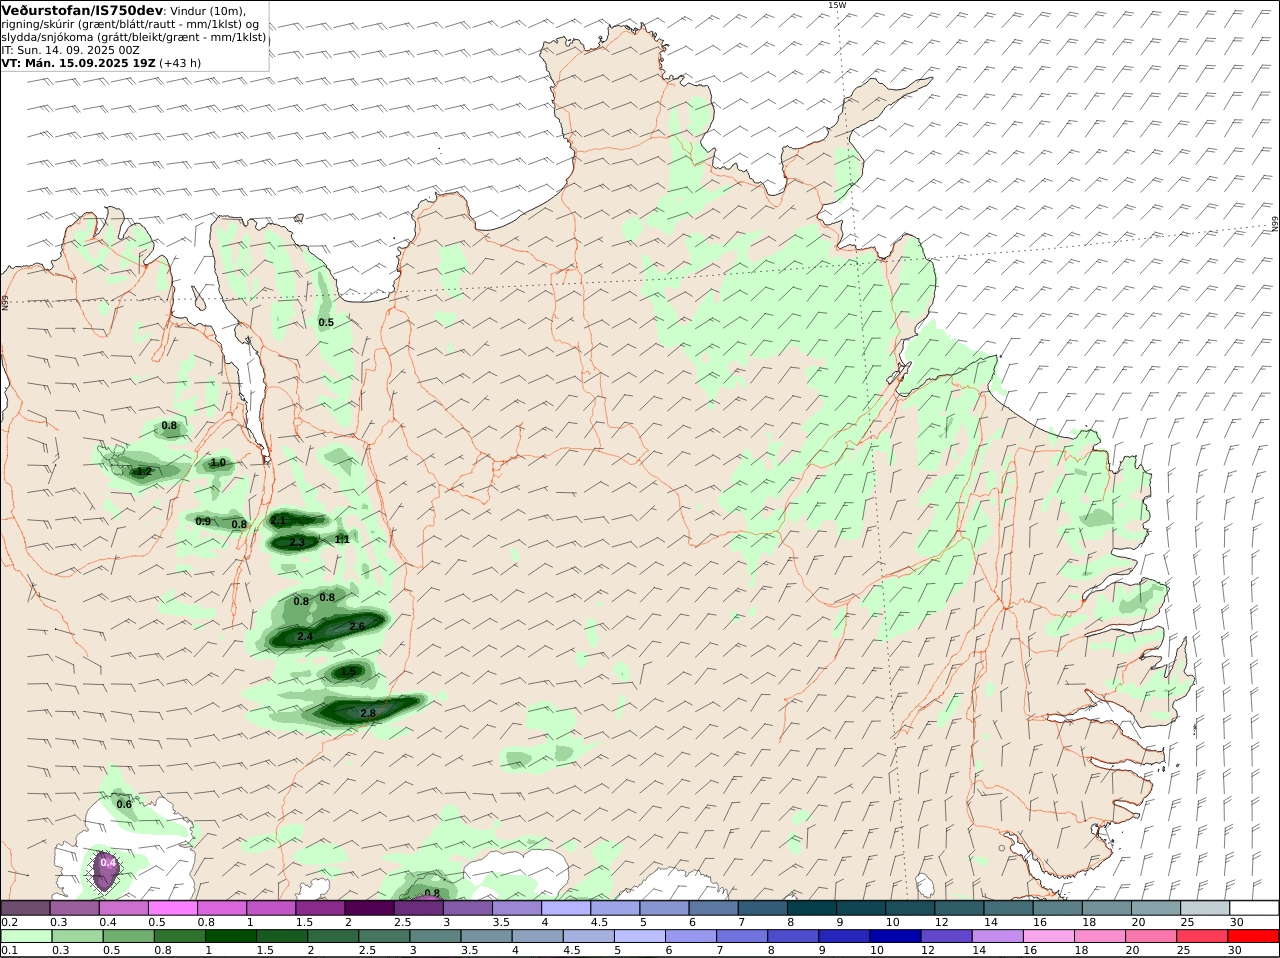Click dark blue rain swatch between 10 and 12
1280x958 pixels.
pyautogui.click(x=896, y=936)
